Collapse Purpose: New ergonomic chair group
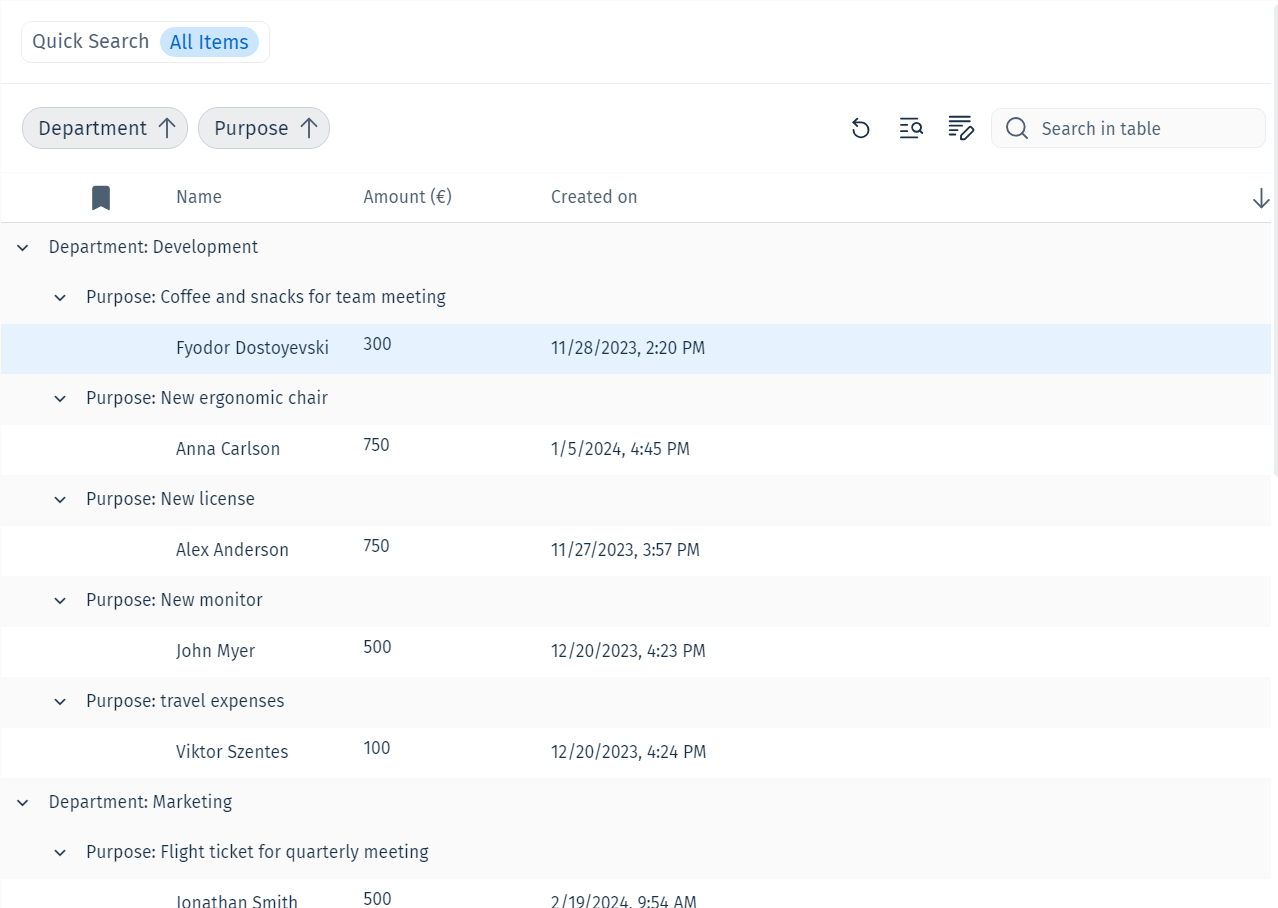1278x908 pixels. 60,398
